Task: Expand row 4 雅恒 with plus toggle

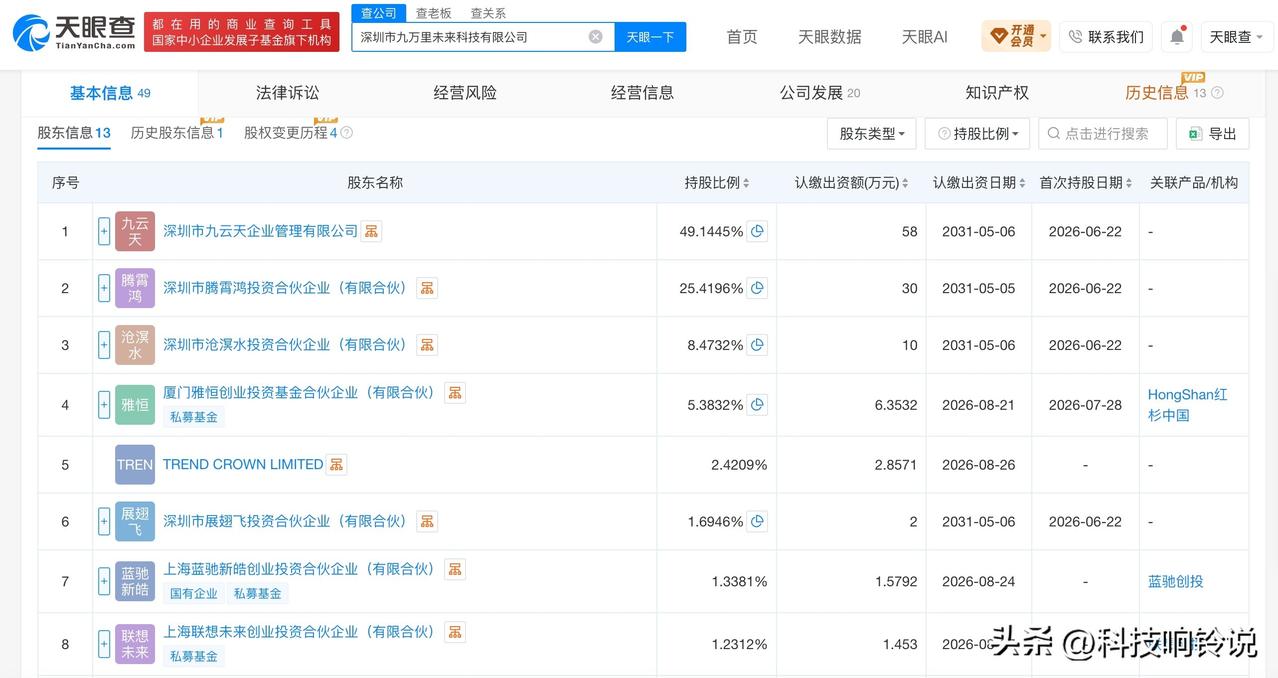Action: tap(104, 405)
